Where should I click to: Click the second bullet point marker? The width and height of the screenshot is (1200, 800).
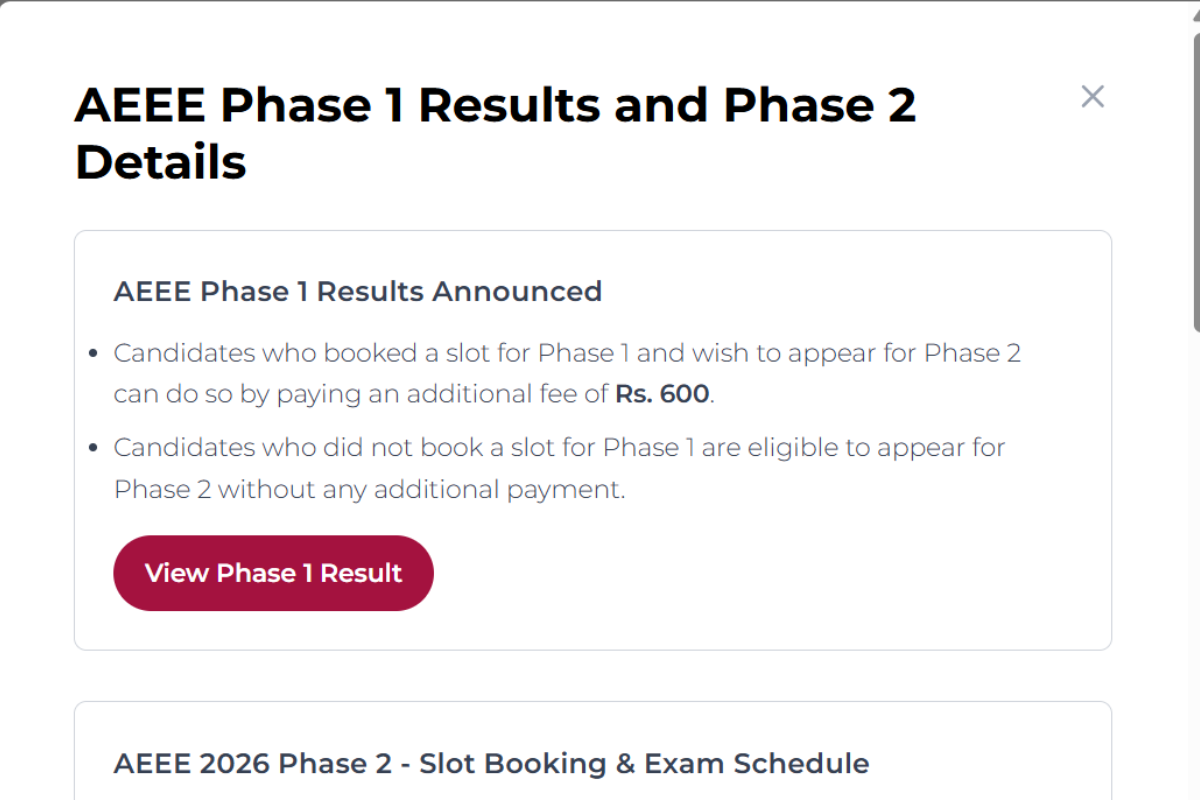[93, 445]
